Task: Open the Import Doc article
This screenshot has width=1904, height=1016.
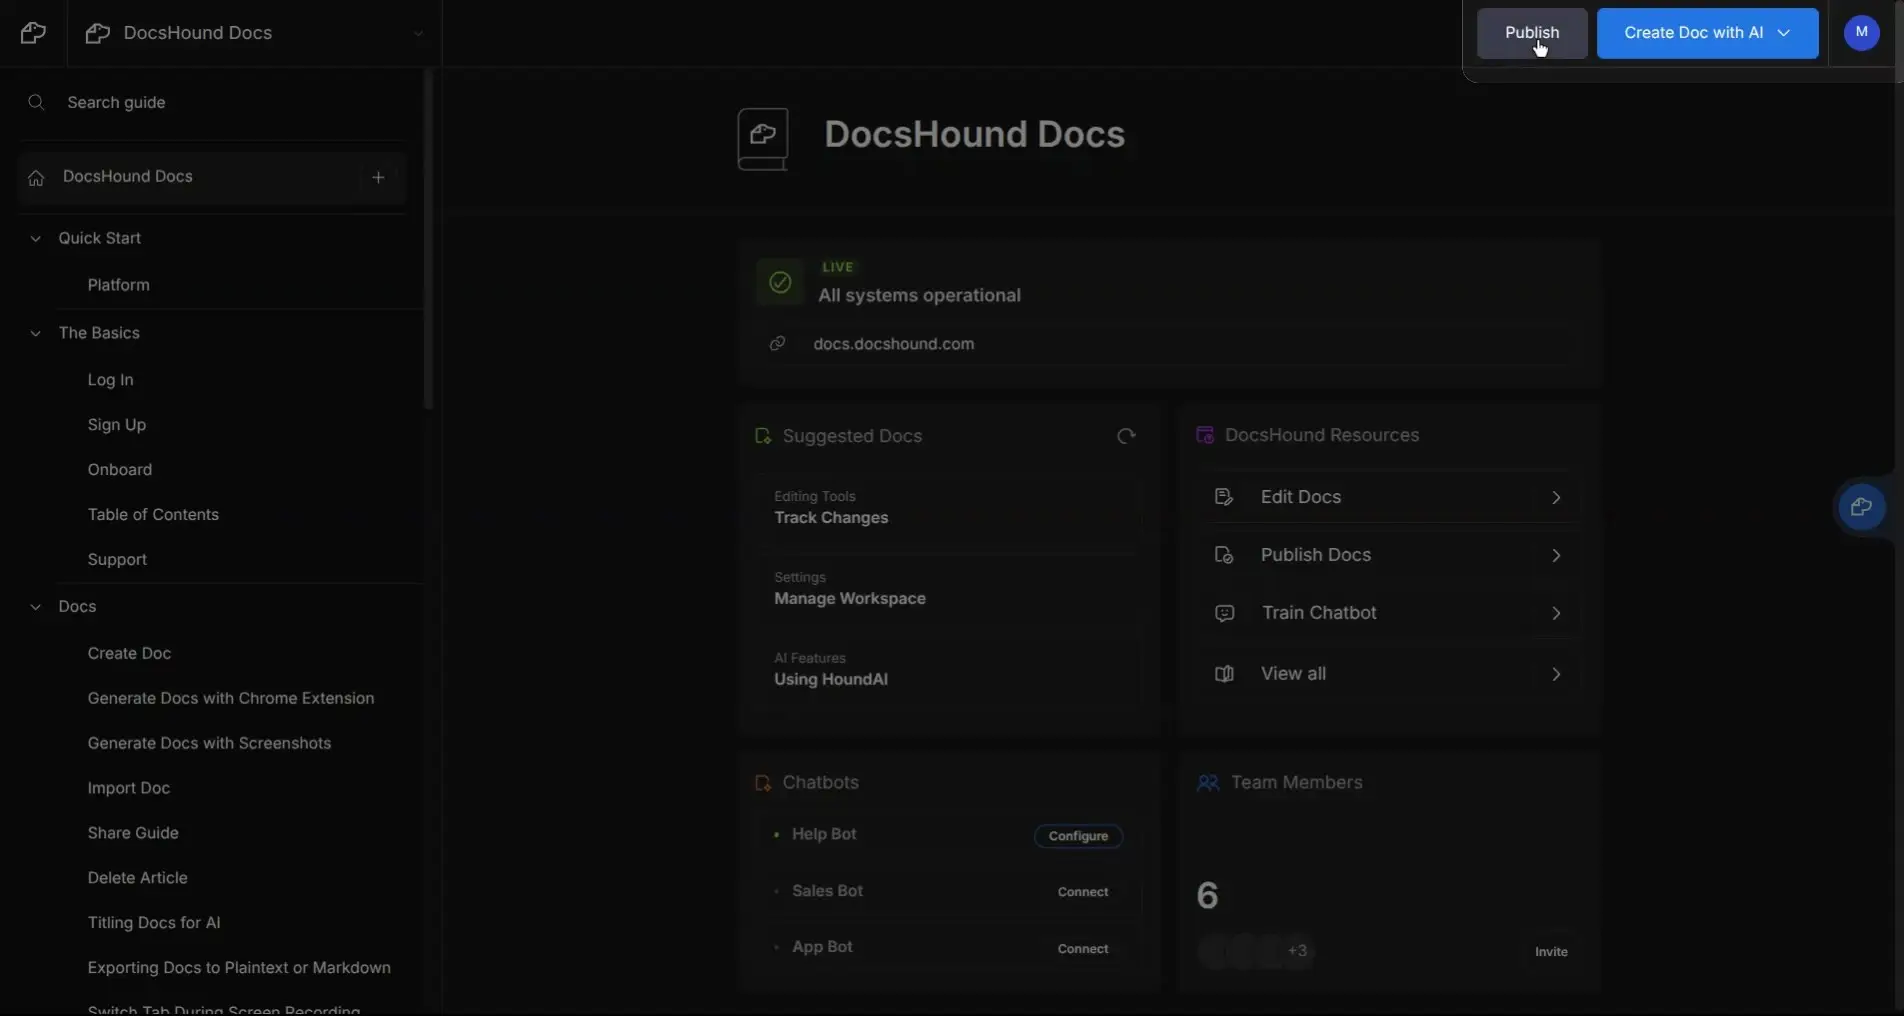Action: point(128,788)
